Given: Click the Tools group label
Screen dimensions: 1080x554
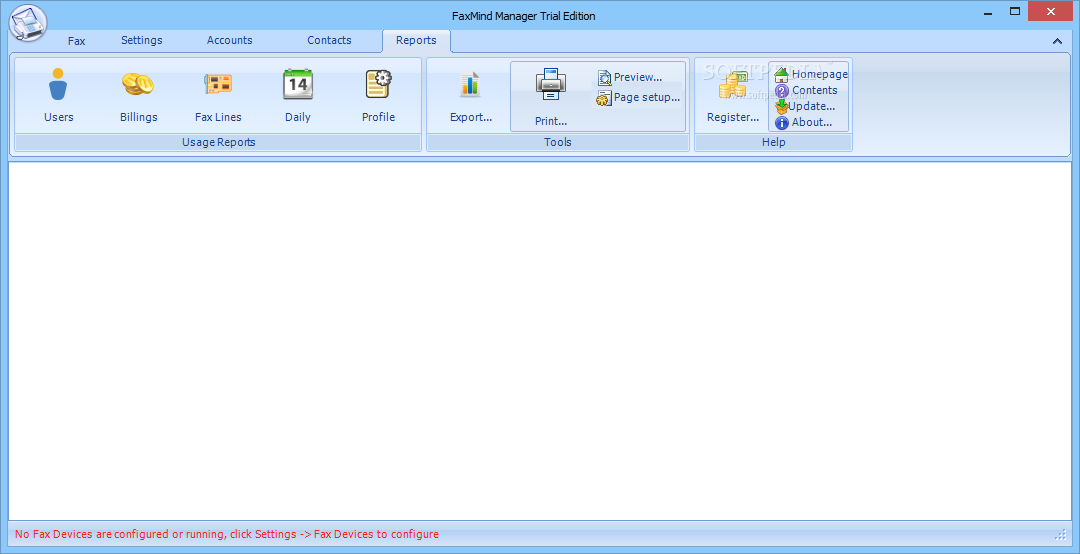Looking at the screenshot, I should pos(558,142).
